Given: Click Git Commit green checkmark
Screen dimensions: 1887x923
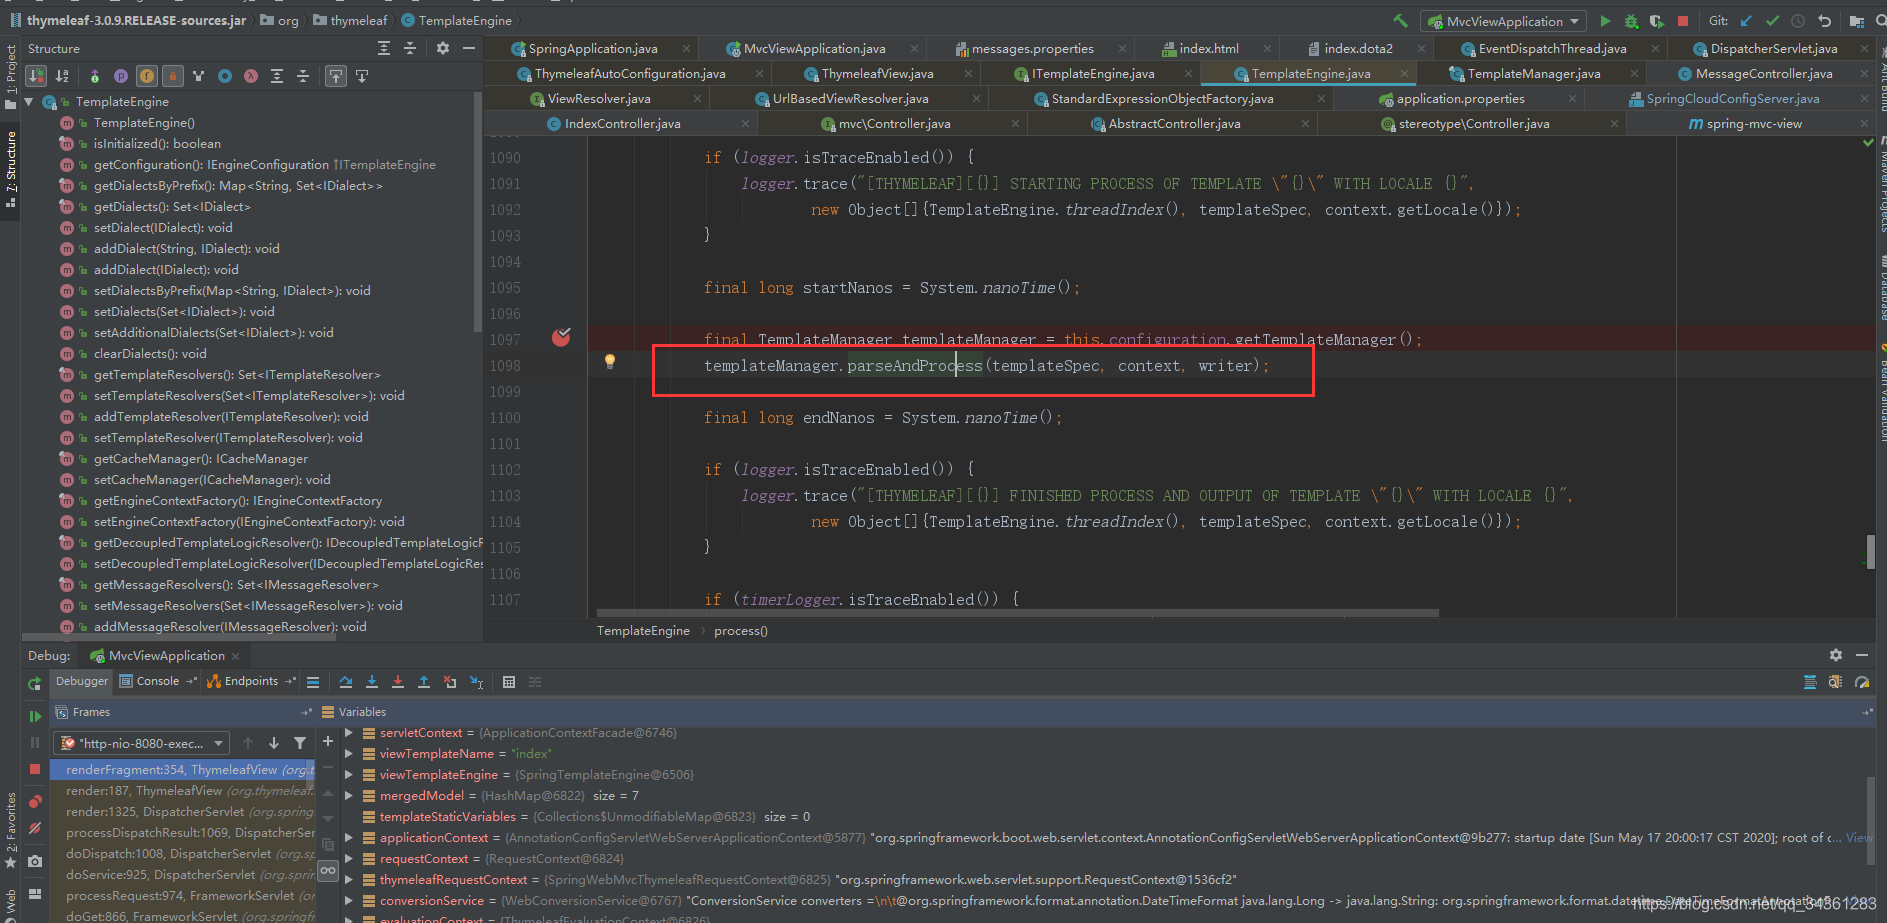Looking at the screenshot, I should [x=1772, y=21].
